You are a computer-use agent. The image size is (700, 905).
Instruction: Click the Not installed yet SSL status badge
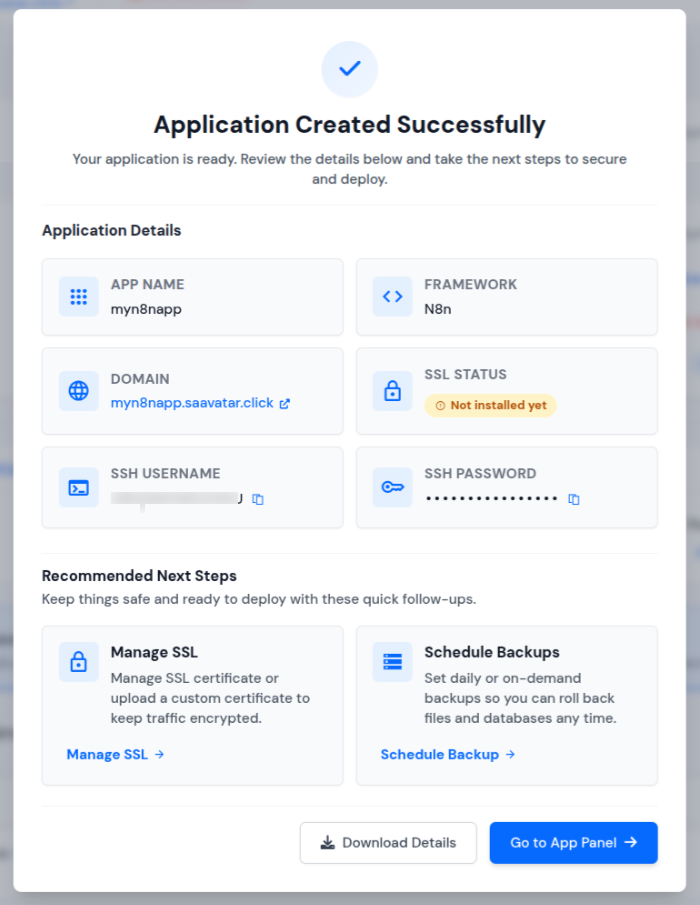coord(490,406)
